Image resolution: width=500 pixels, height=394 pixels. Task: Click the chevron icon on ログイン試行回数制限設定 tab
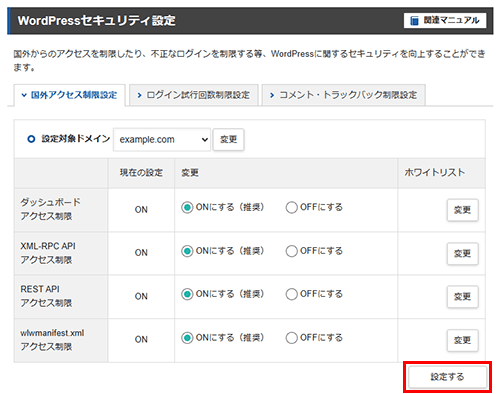coord(139,95)
